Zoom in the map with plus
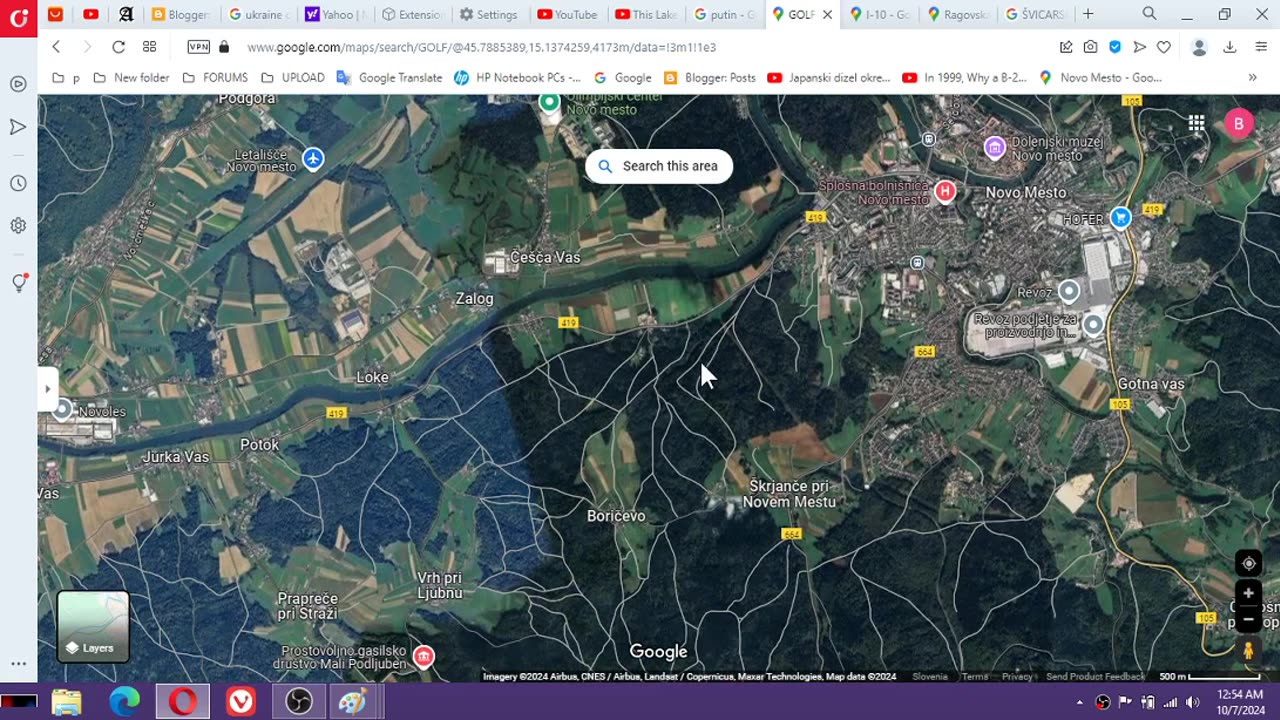1280x720 pixels. point(1248,593)
